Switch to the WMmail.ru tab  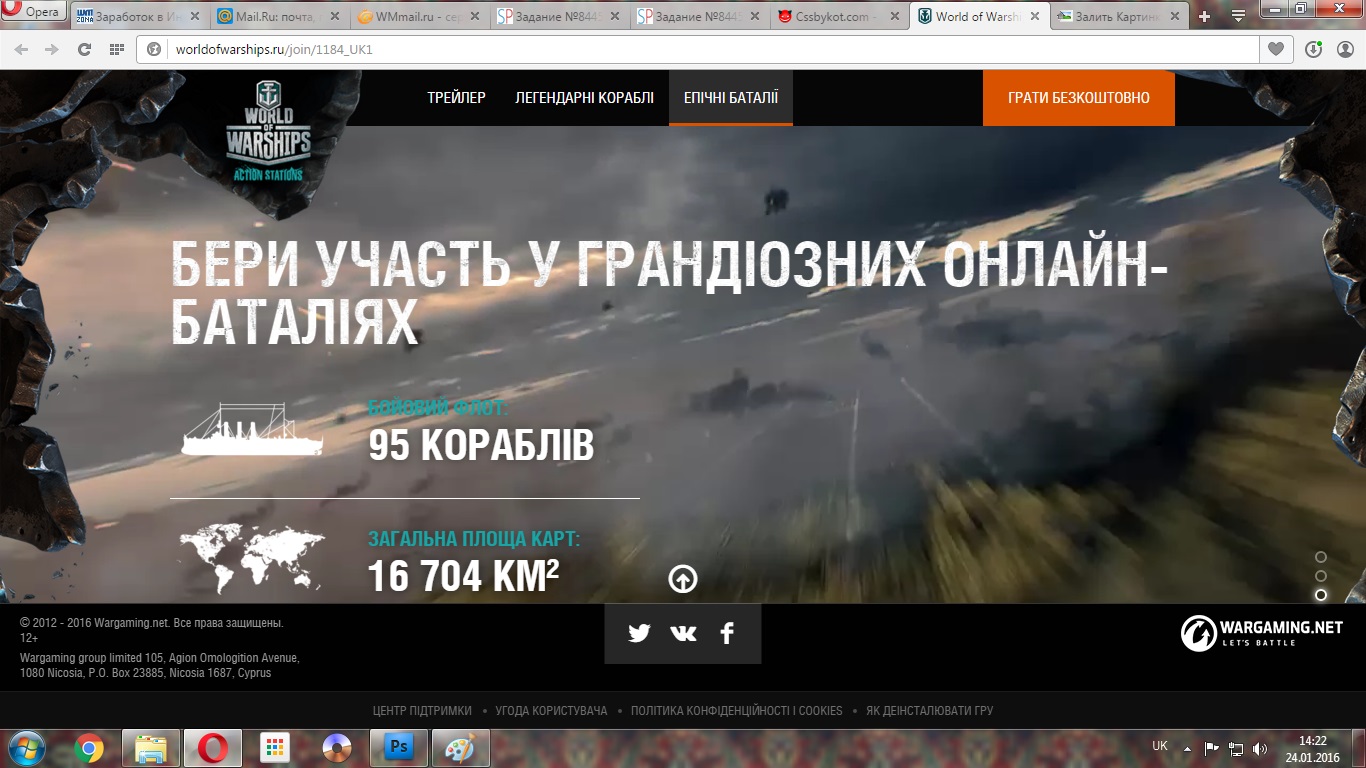coord(420,17)
